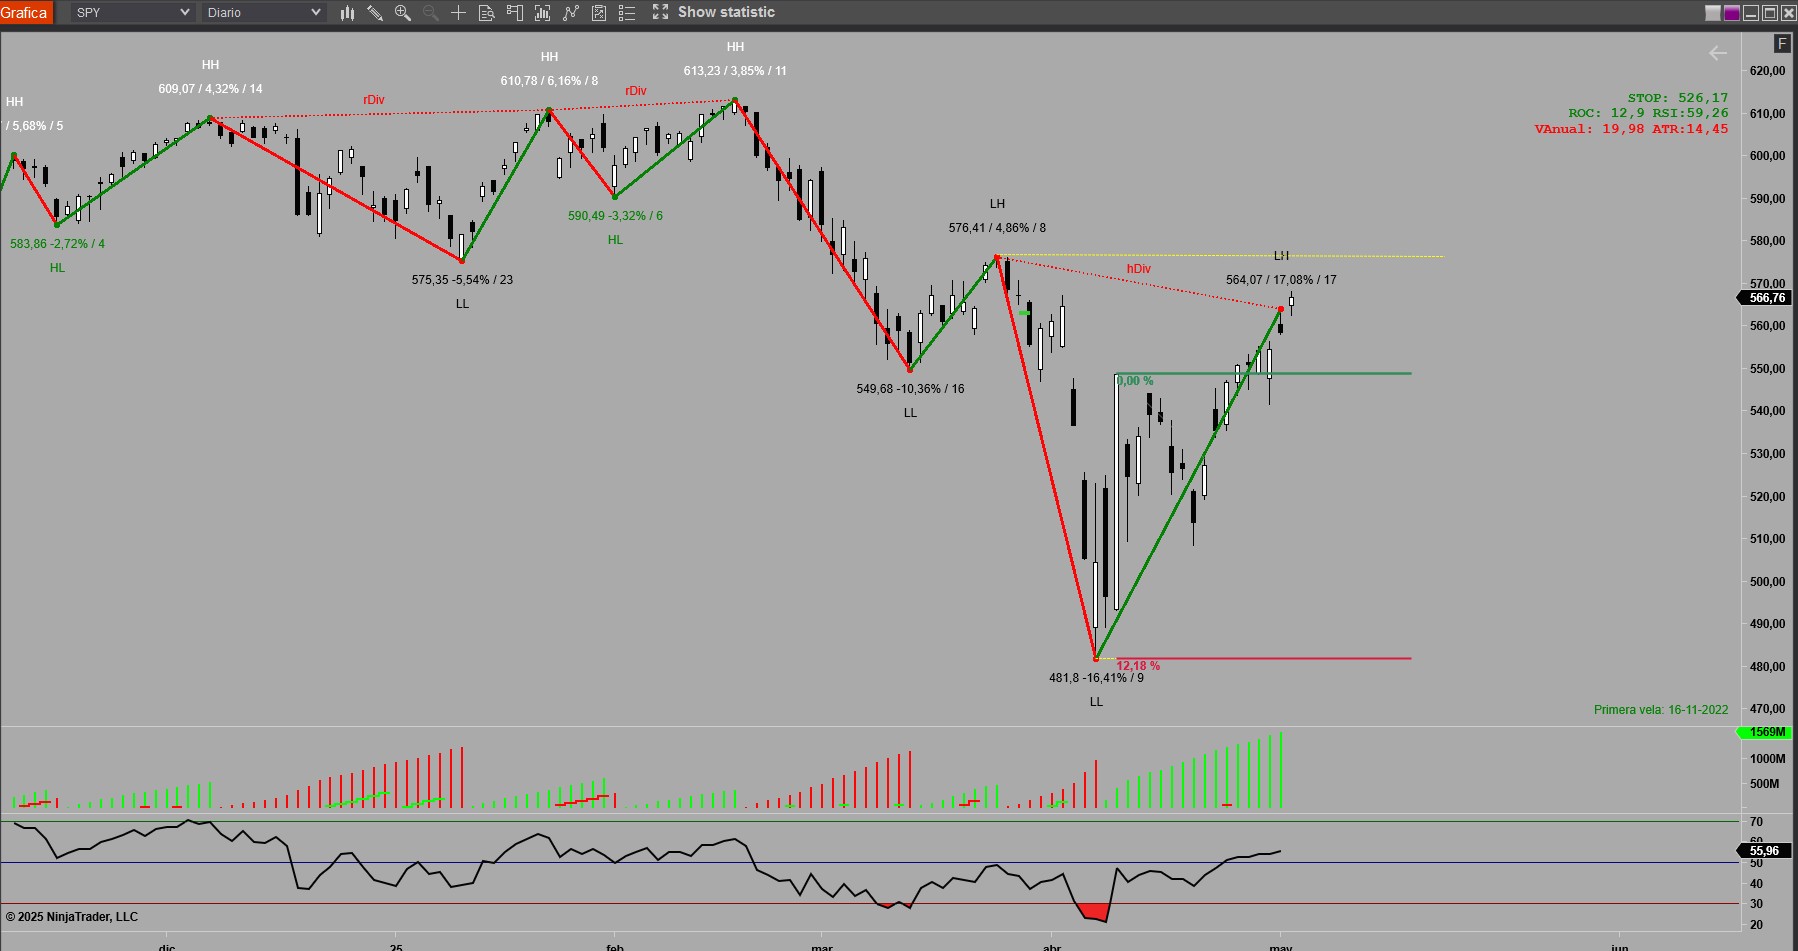This screenshot has width=1798, height=951.
Task: Click the 613,23 / 3,85% / 11 swing label
Action: tap(735, 71)
